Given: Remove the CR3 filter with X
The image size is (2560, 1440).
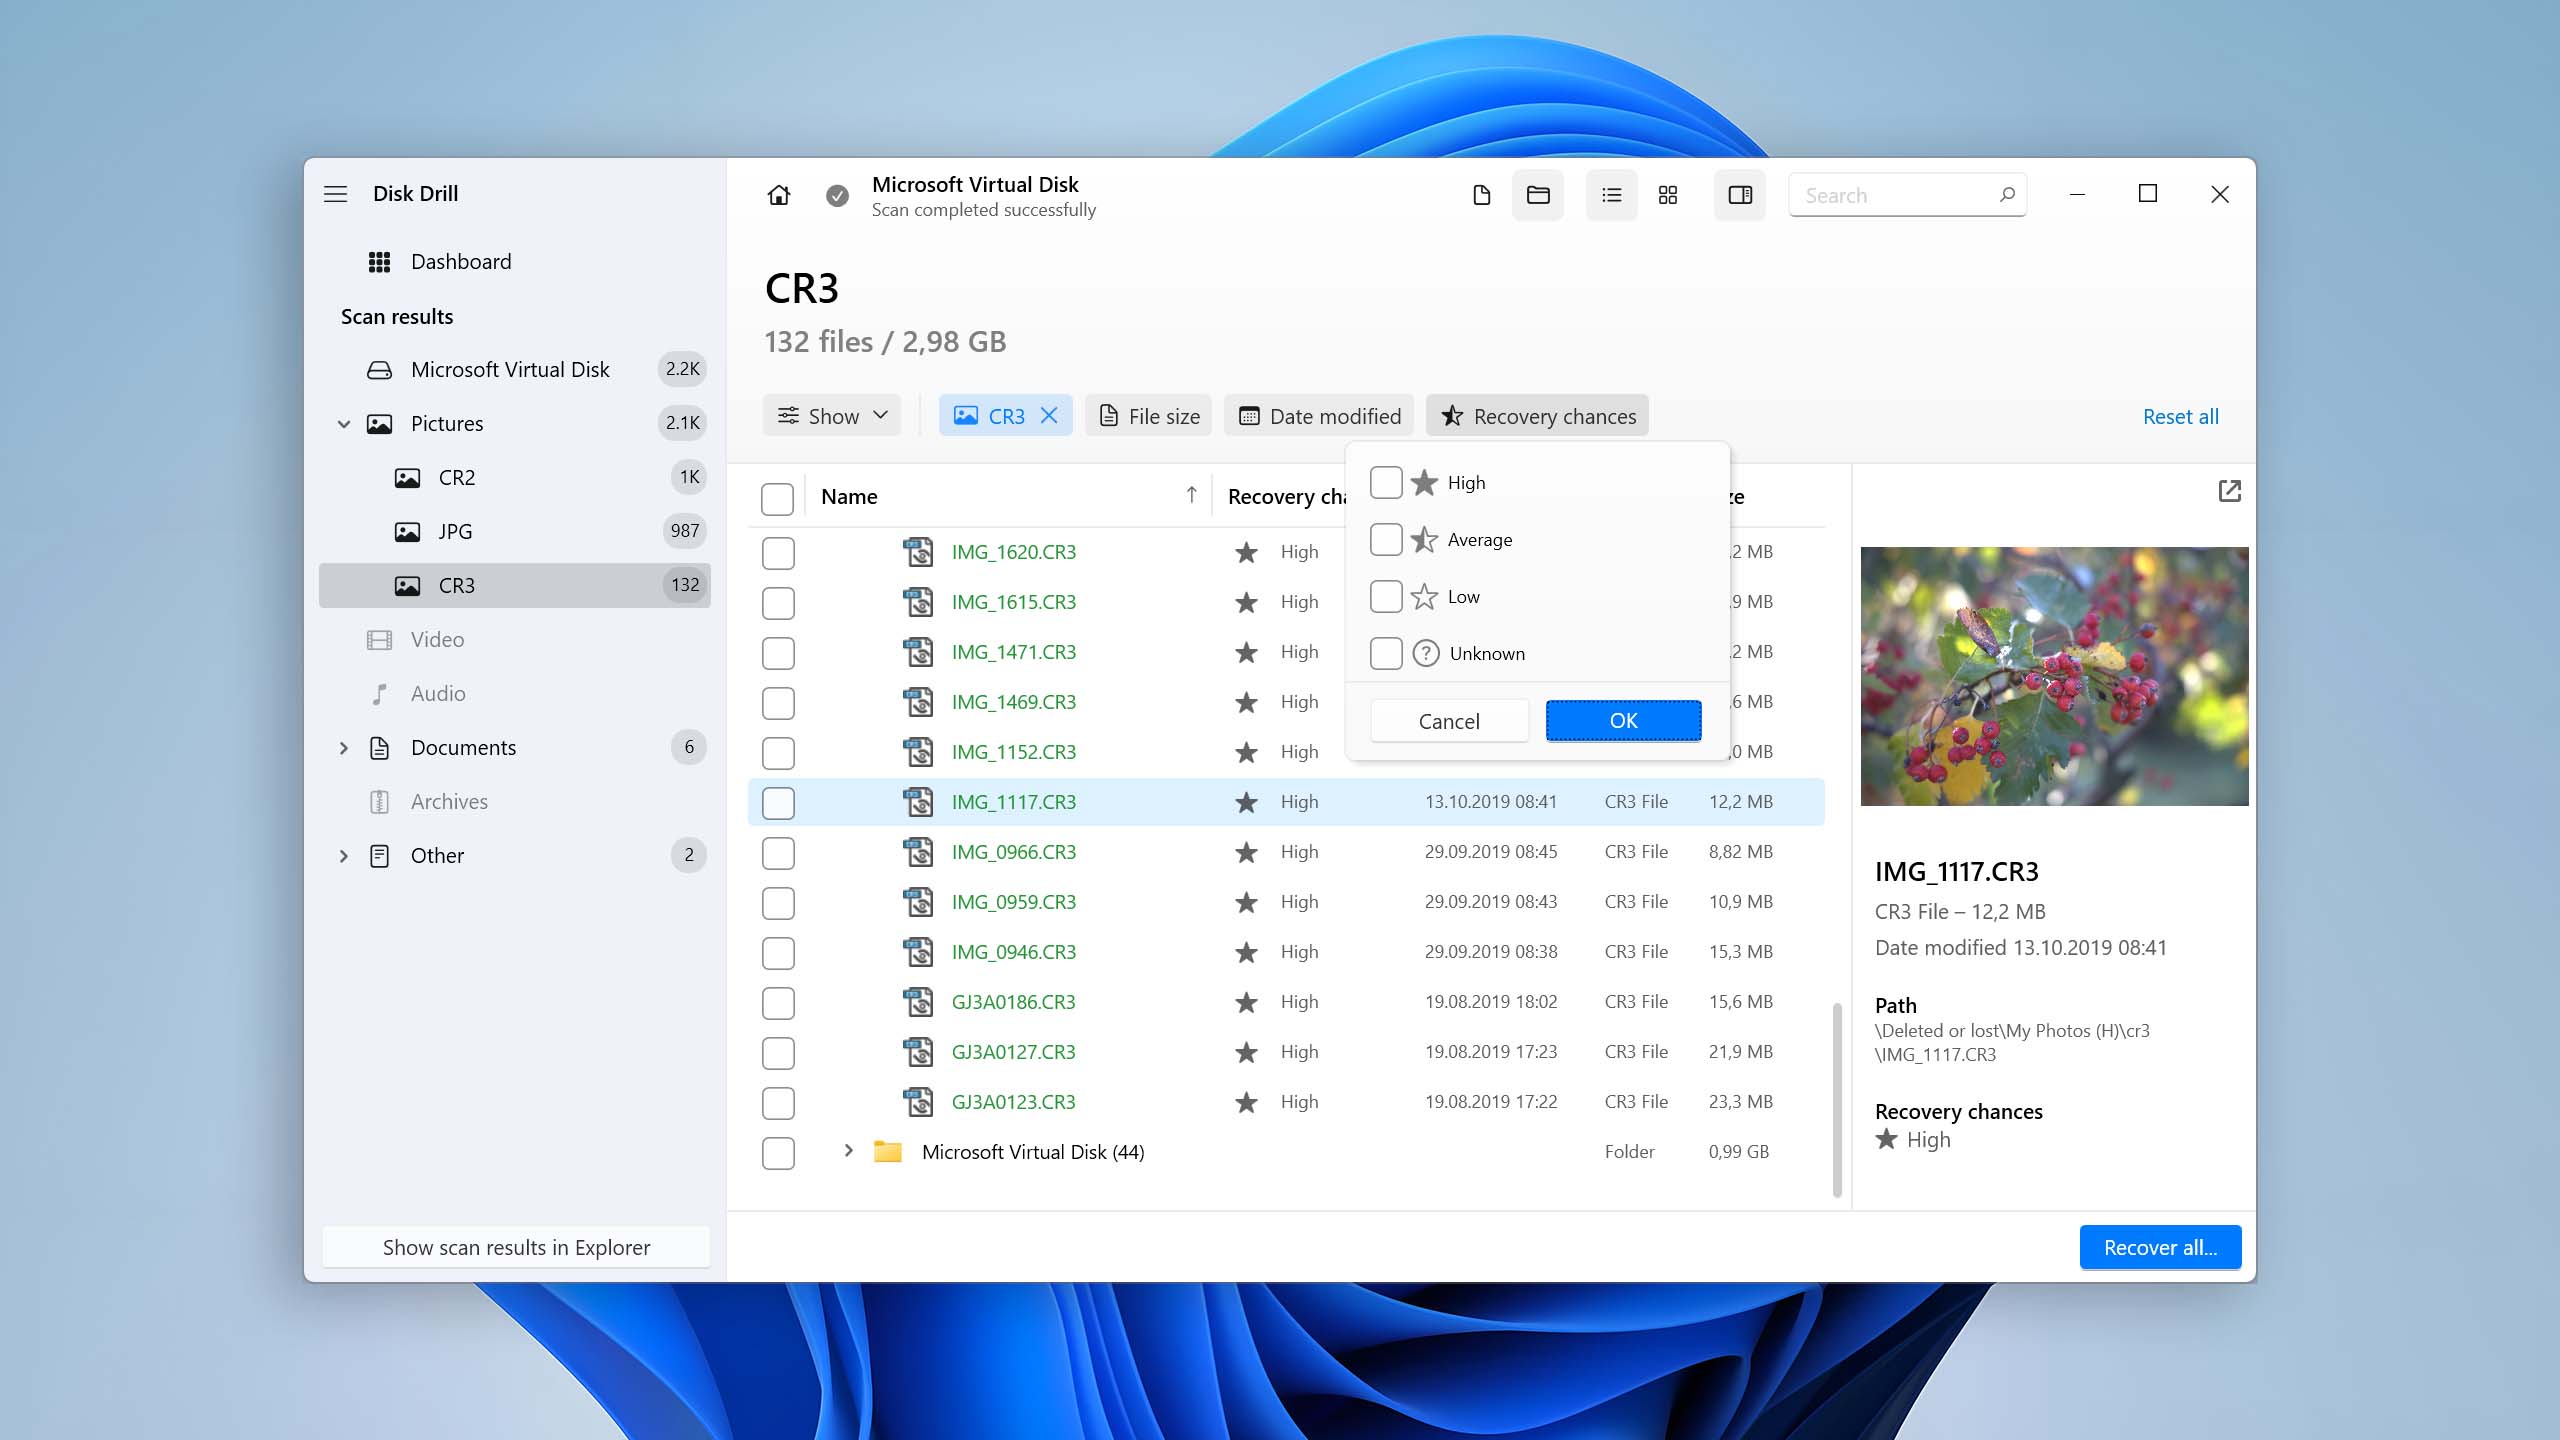Looking at the screenshot, I should point(1049,416).
